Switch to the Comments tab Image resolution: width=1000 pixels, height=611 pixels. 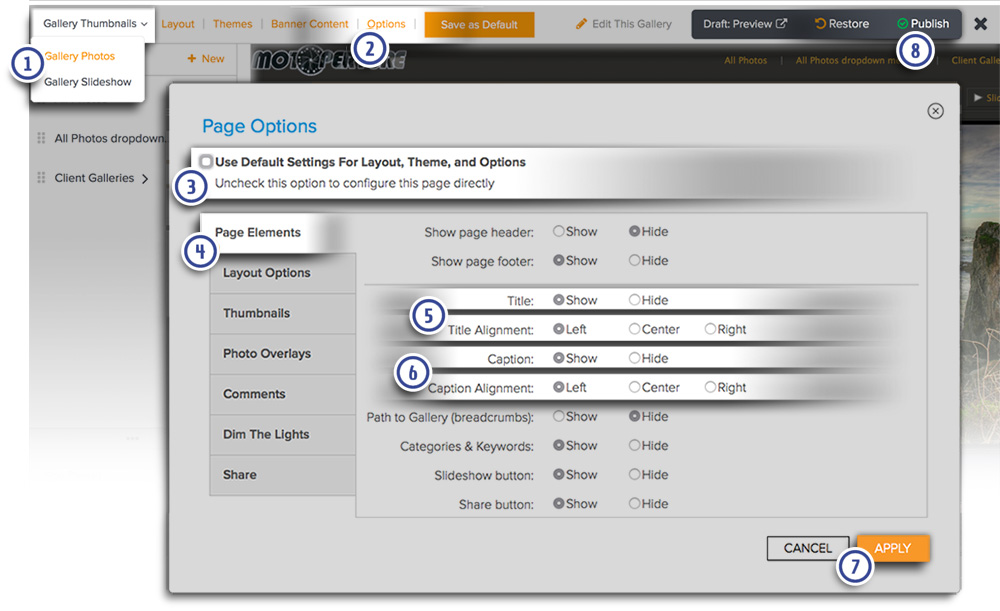point(283,394)
